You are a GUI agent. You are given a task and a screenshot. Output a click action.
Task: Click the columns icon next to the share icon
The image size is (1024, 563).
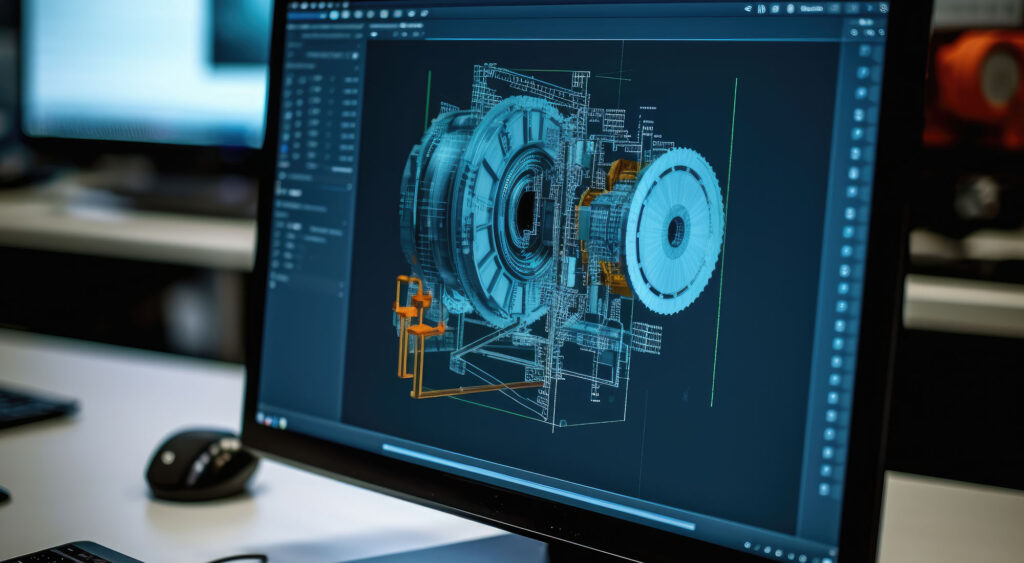pyautogui.click(x=761, y=8)
